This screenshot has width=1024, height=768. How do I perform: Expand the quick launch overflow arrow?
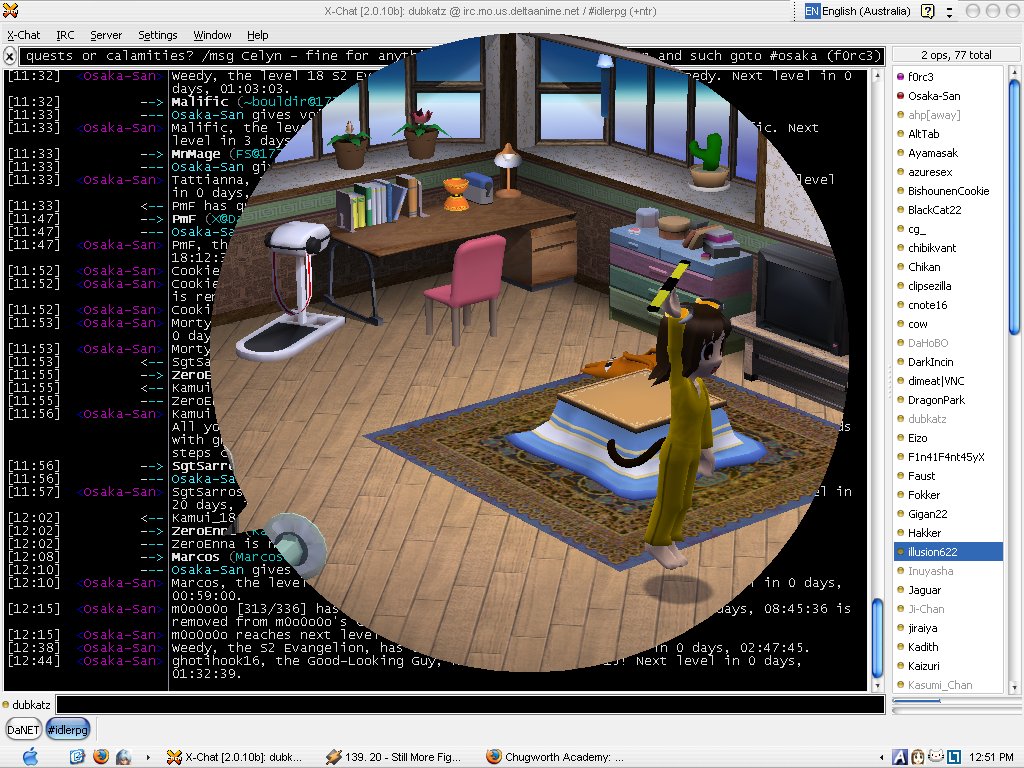coord(148,758)
